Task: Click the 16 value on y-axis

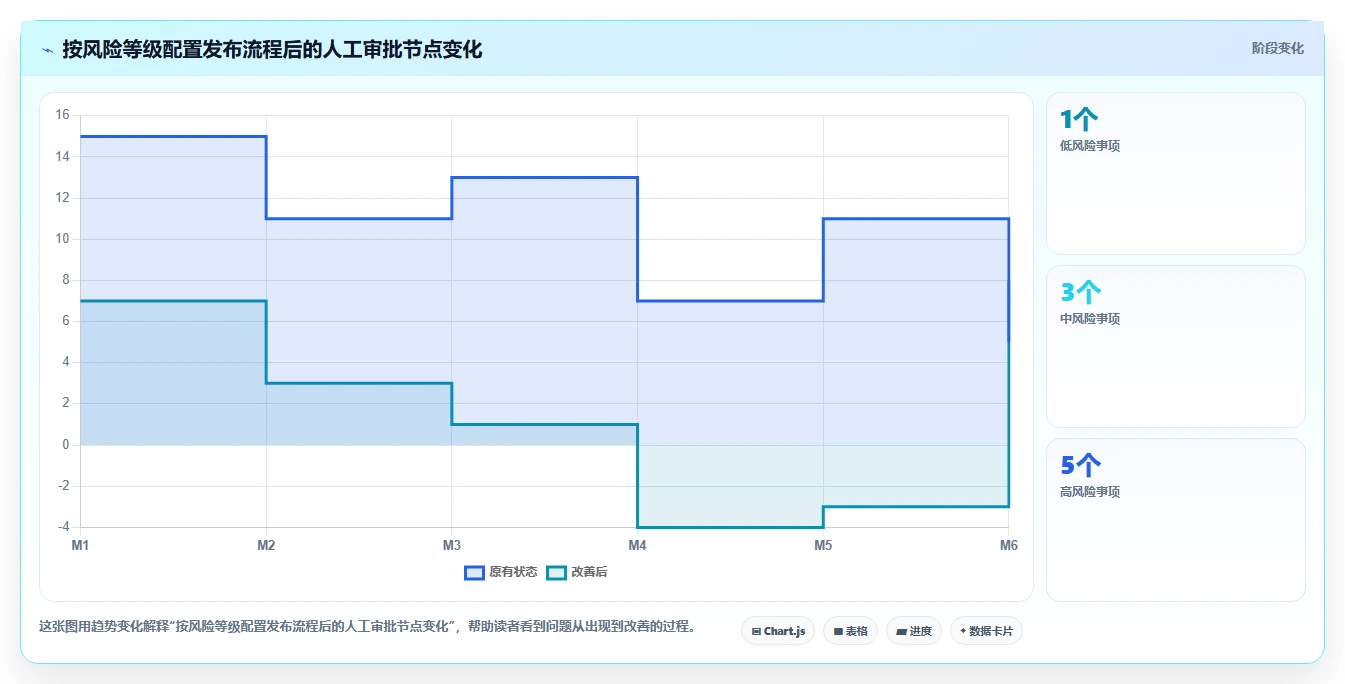Action: (x=62, y=115)
